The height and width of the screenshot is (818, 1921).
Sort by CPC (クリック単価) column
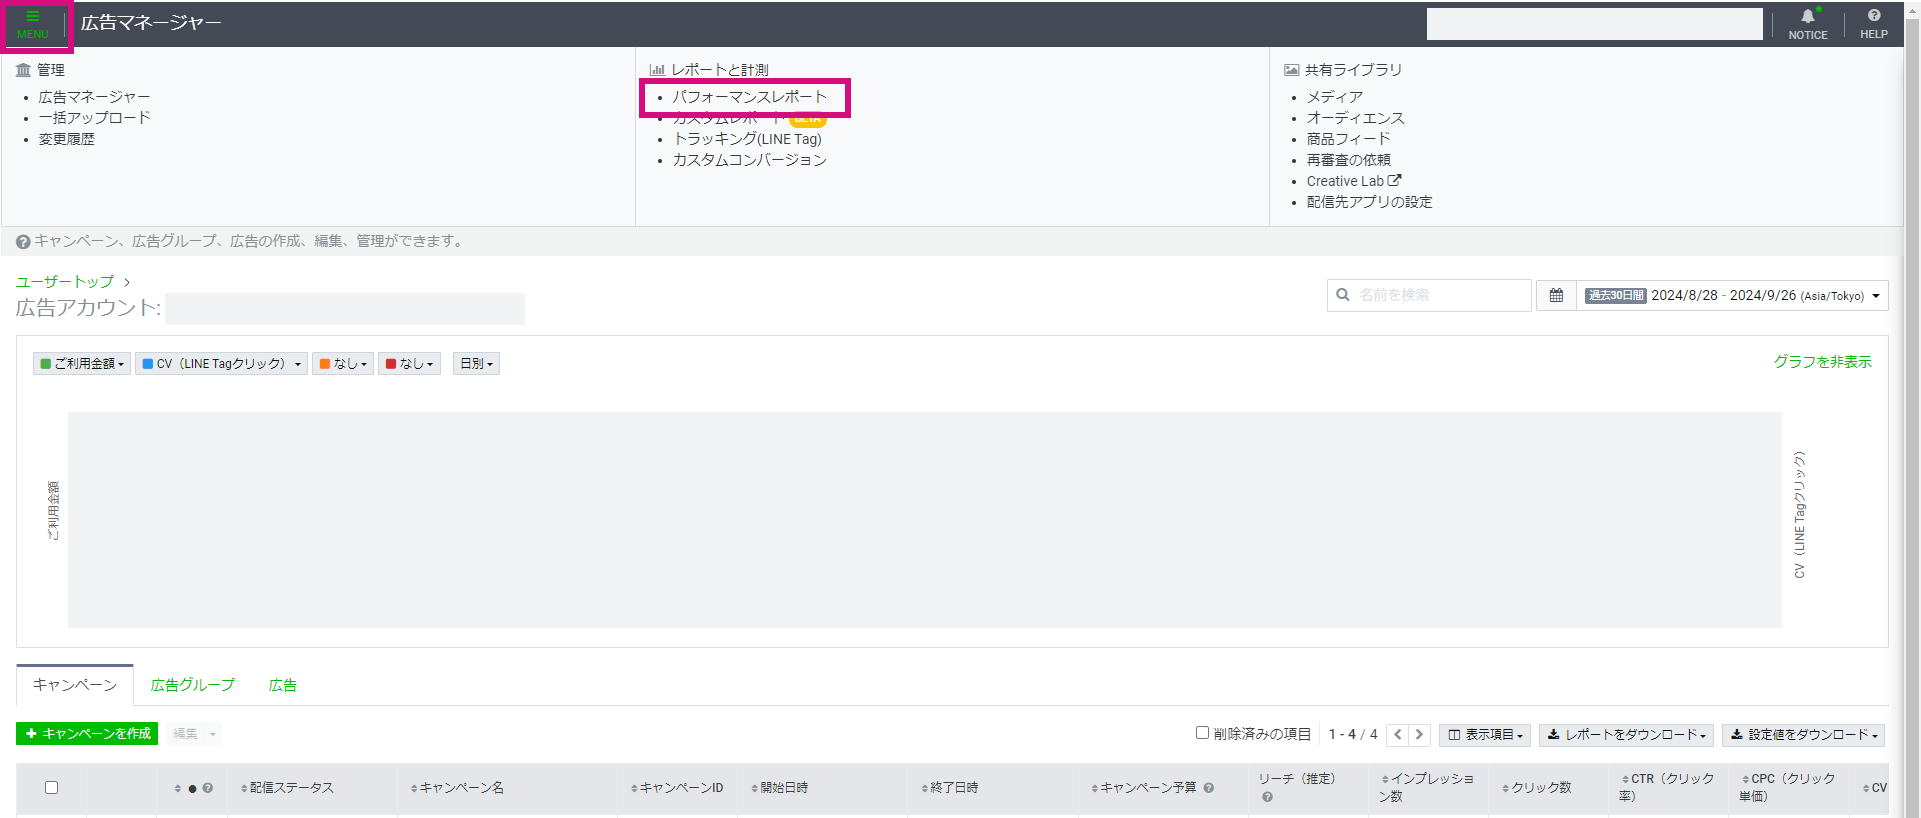click(1787, 788)
